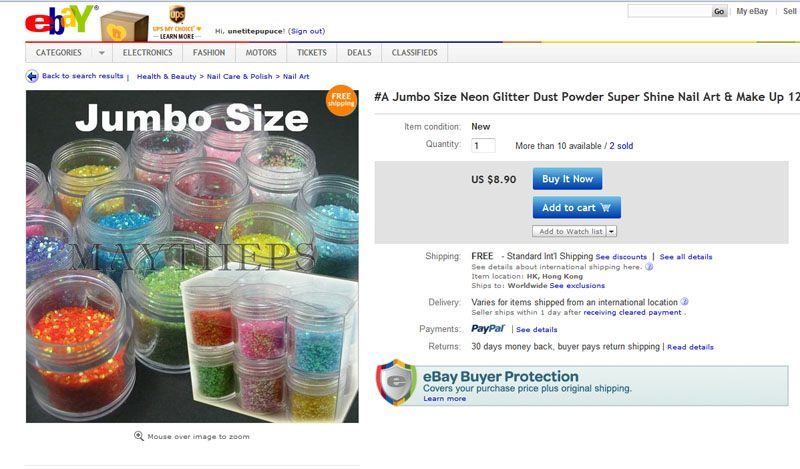This screenshot has width=800, height=469.
Task: Click the international shipping info icon
Action: coord(649,266)
